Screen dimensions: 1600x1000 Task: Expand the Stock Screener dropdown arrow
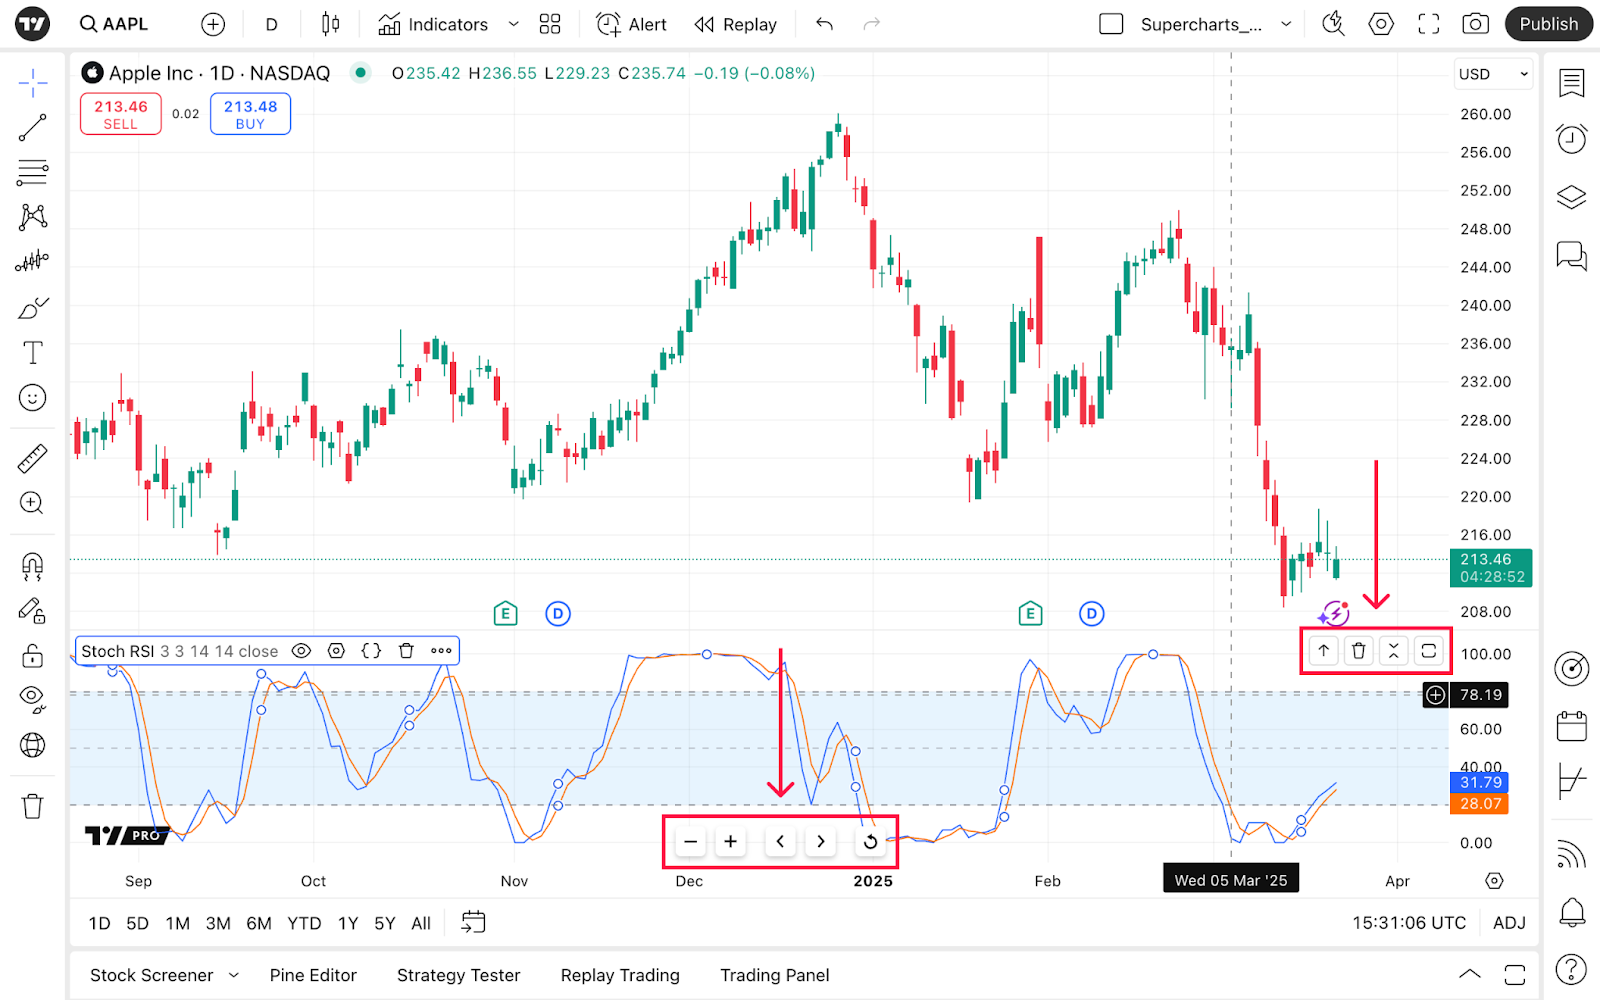tap(234, 975)
